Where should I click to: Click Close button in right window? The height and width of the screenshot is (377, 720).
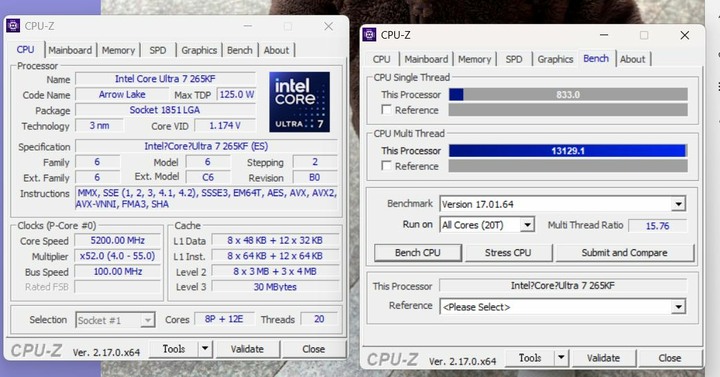coord(669,358)
